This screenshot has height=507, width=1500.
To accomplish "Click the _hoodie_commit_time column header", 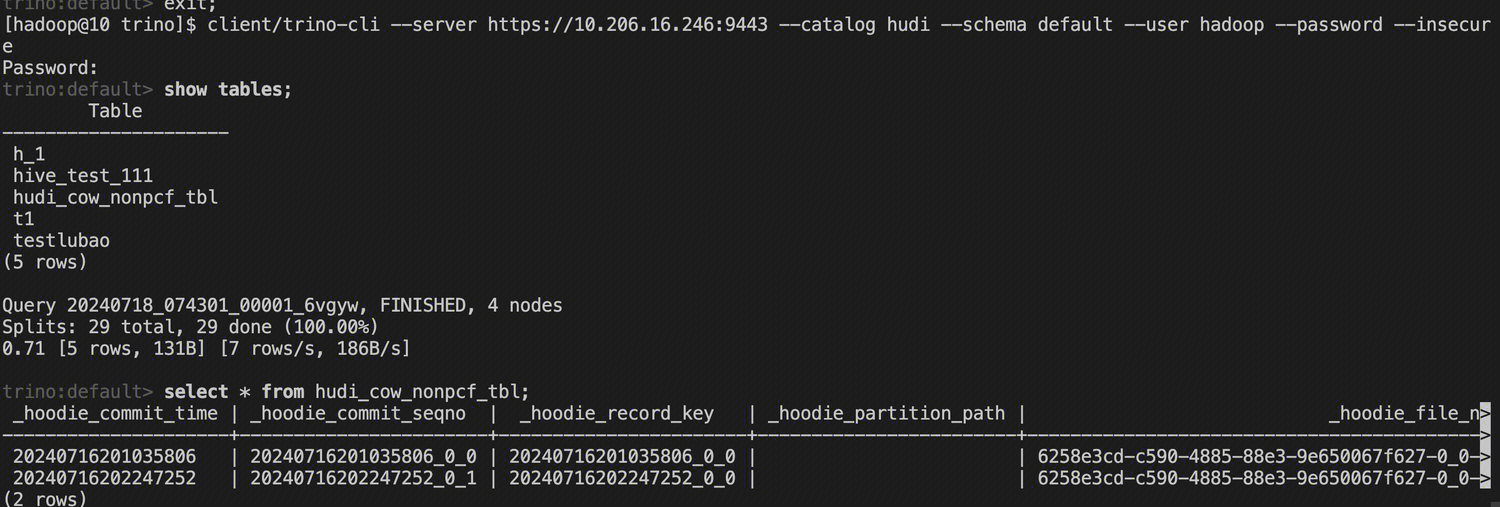I will (x=115, y=413).
